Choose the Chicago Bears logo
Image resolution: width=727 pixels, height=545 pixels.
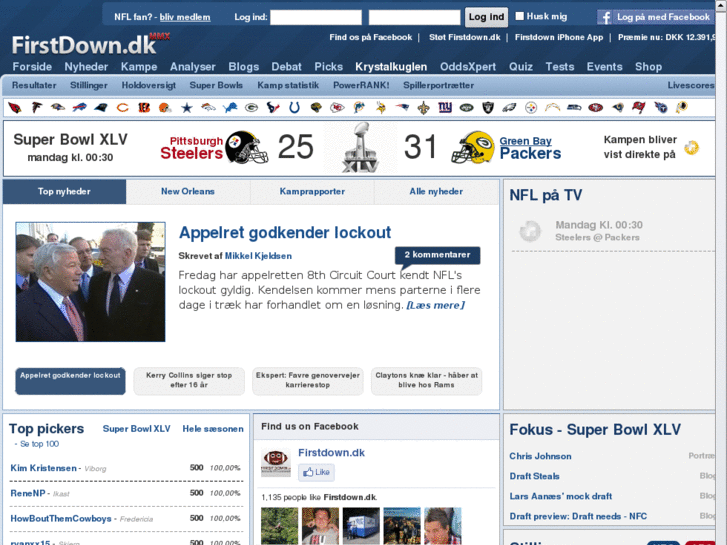[x=122, y=108]
